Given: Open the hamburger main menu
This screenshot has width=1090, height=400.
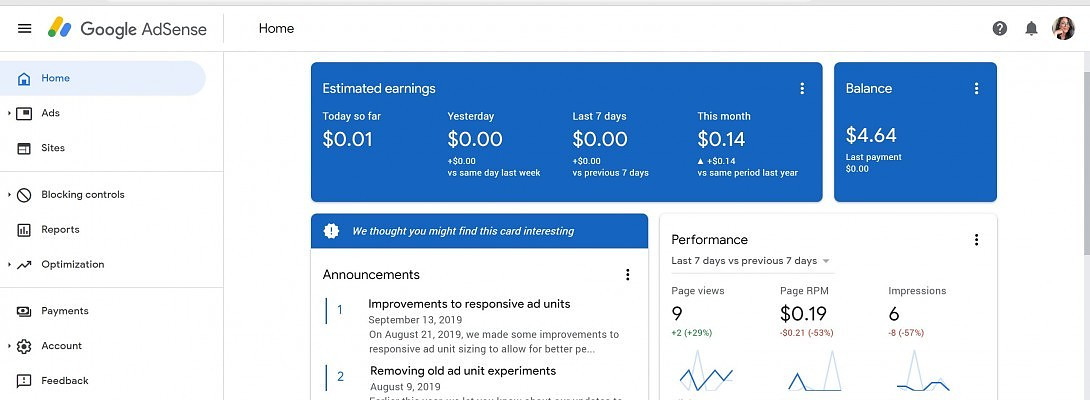Looking at the screenshot, I should point(24,28).
